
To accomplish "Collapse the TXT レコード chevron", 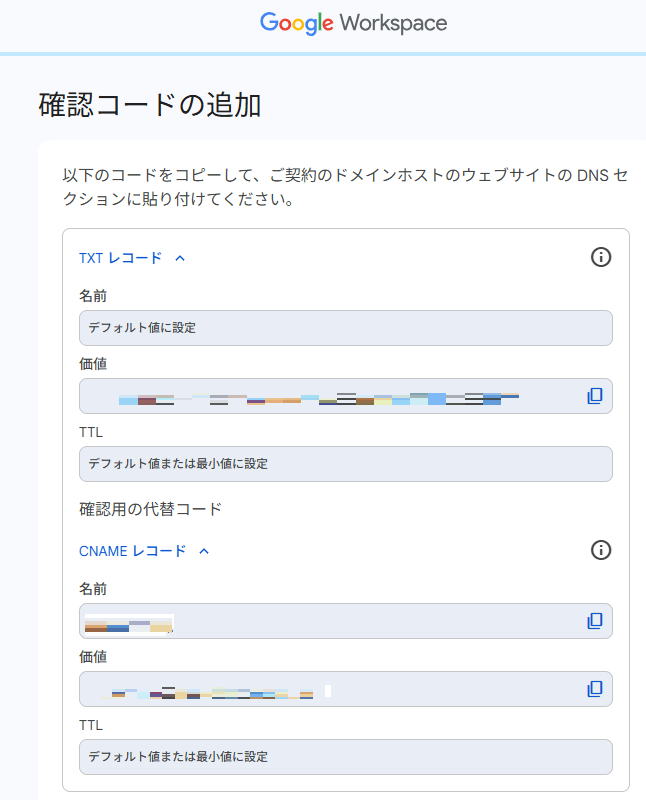I will [x=180, y=258].
